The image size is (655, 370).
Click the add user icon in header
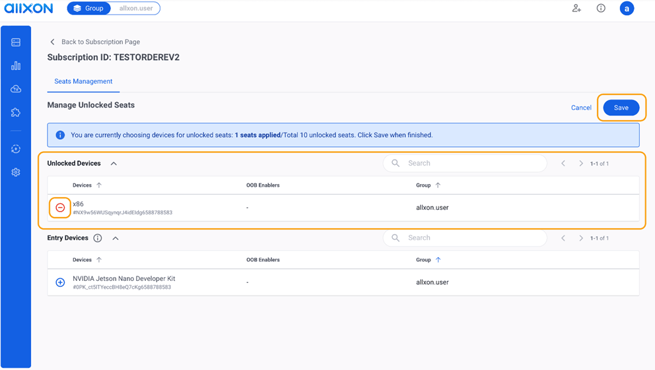click(576, 8)
